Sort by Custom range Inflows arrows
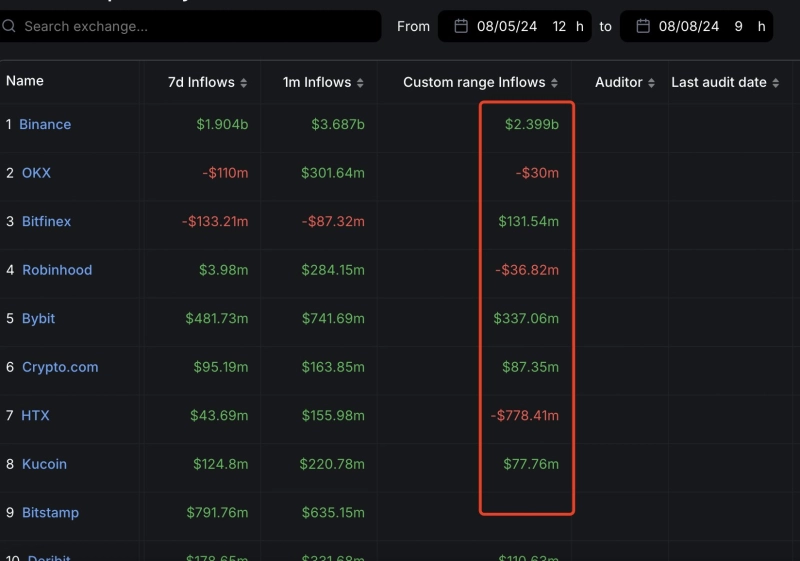 pos(554,83)
